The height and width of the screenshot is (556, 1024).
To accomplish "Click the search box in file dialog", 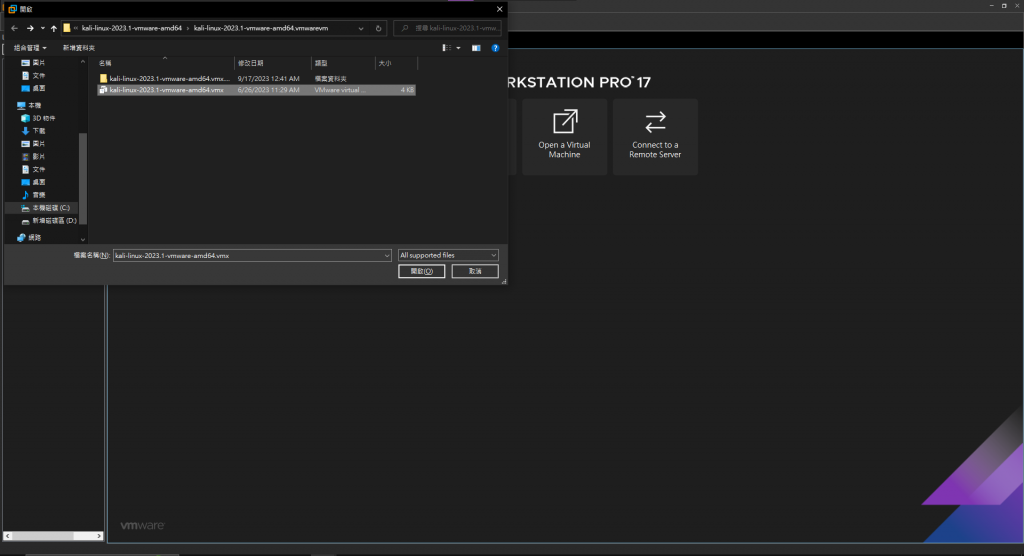I will pyautogui.click(x=448, y=28).
